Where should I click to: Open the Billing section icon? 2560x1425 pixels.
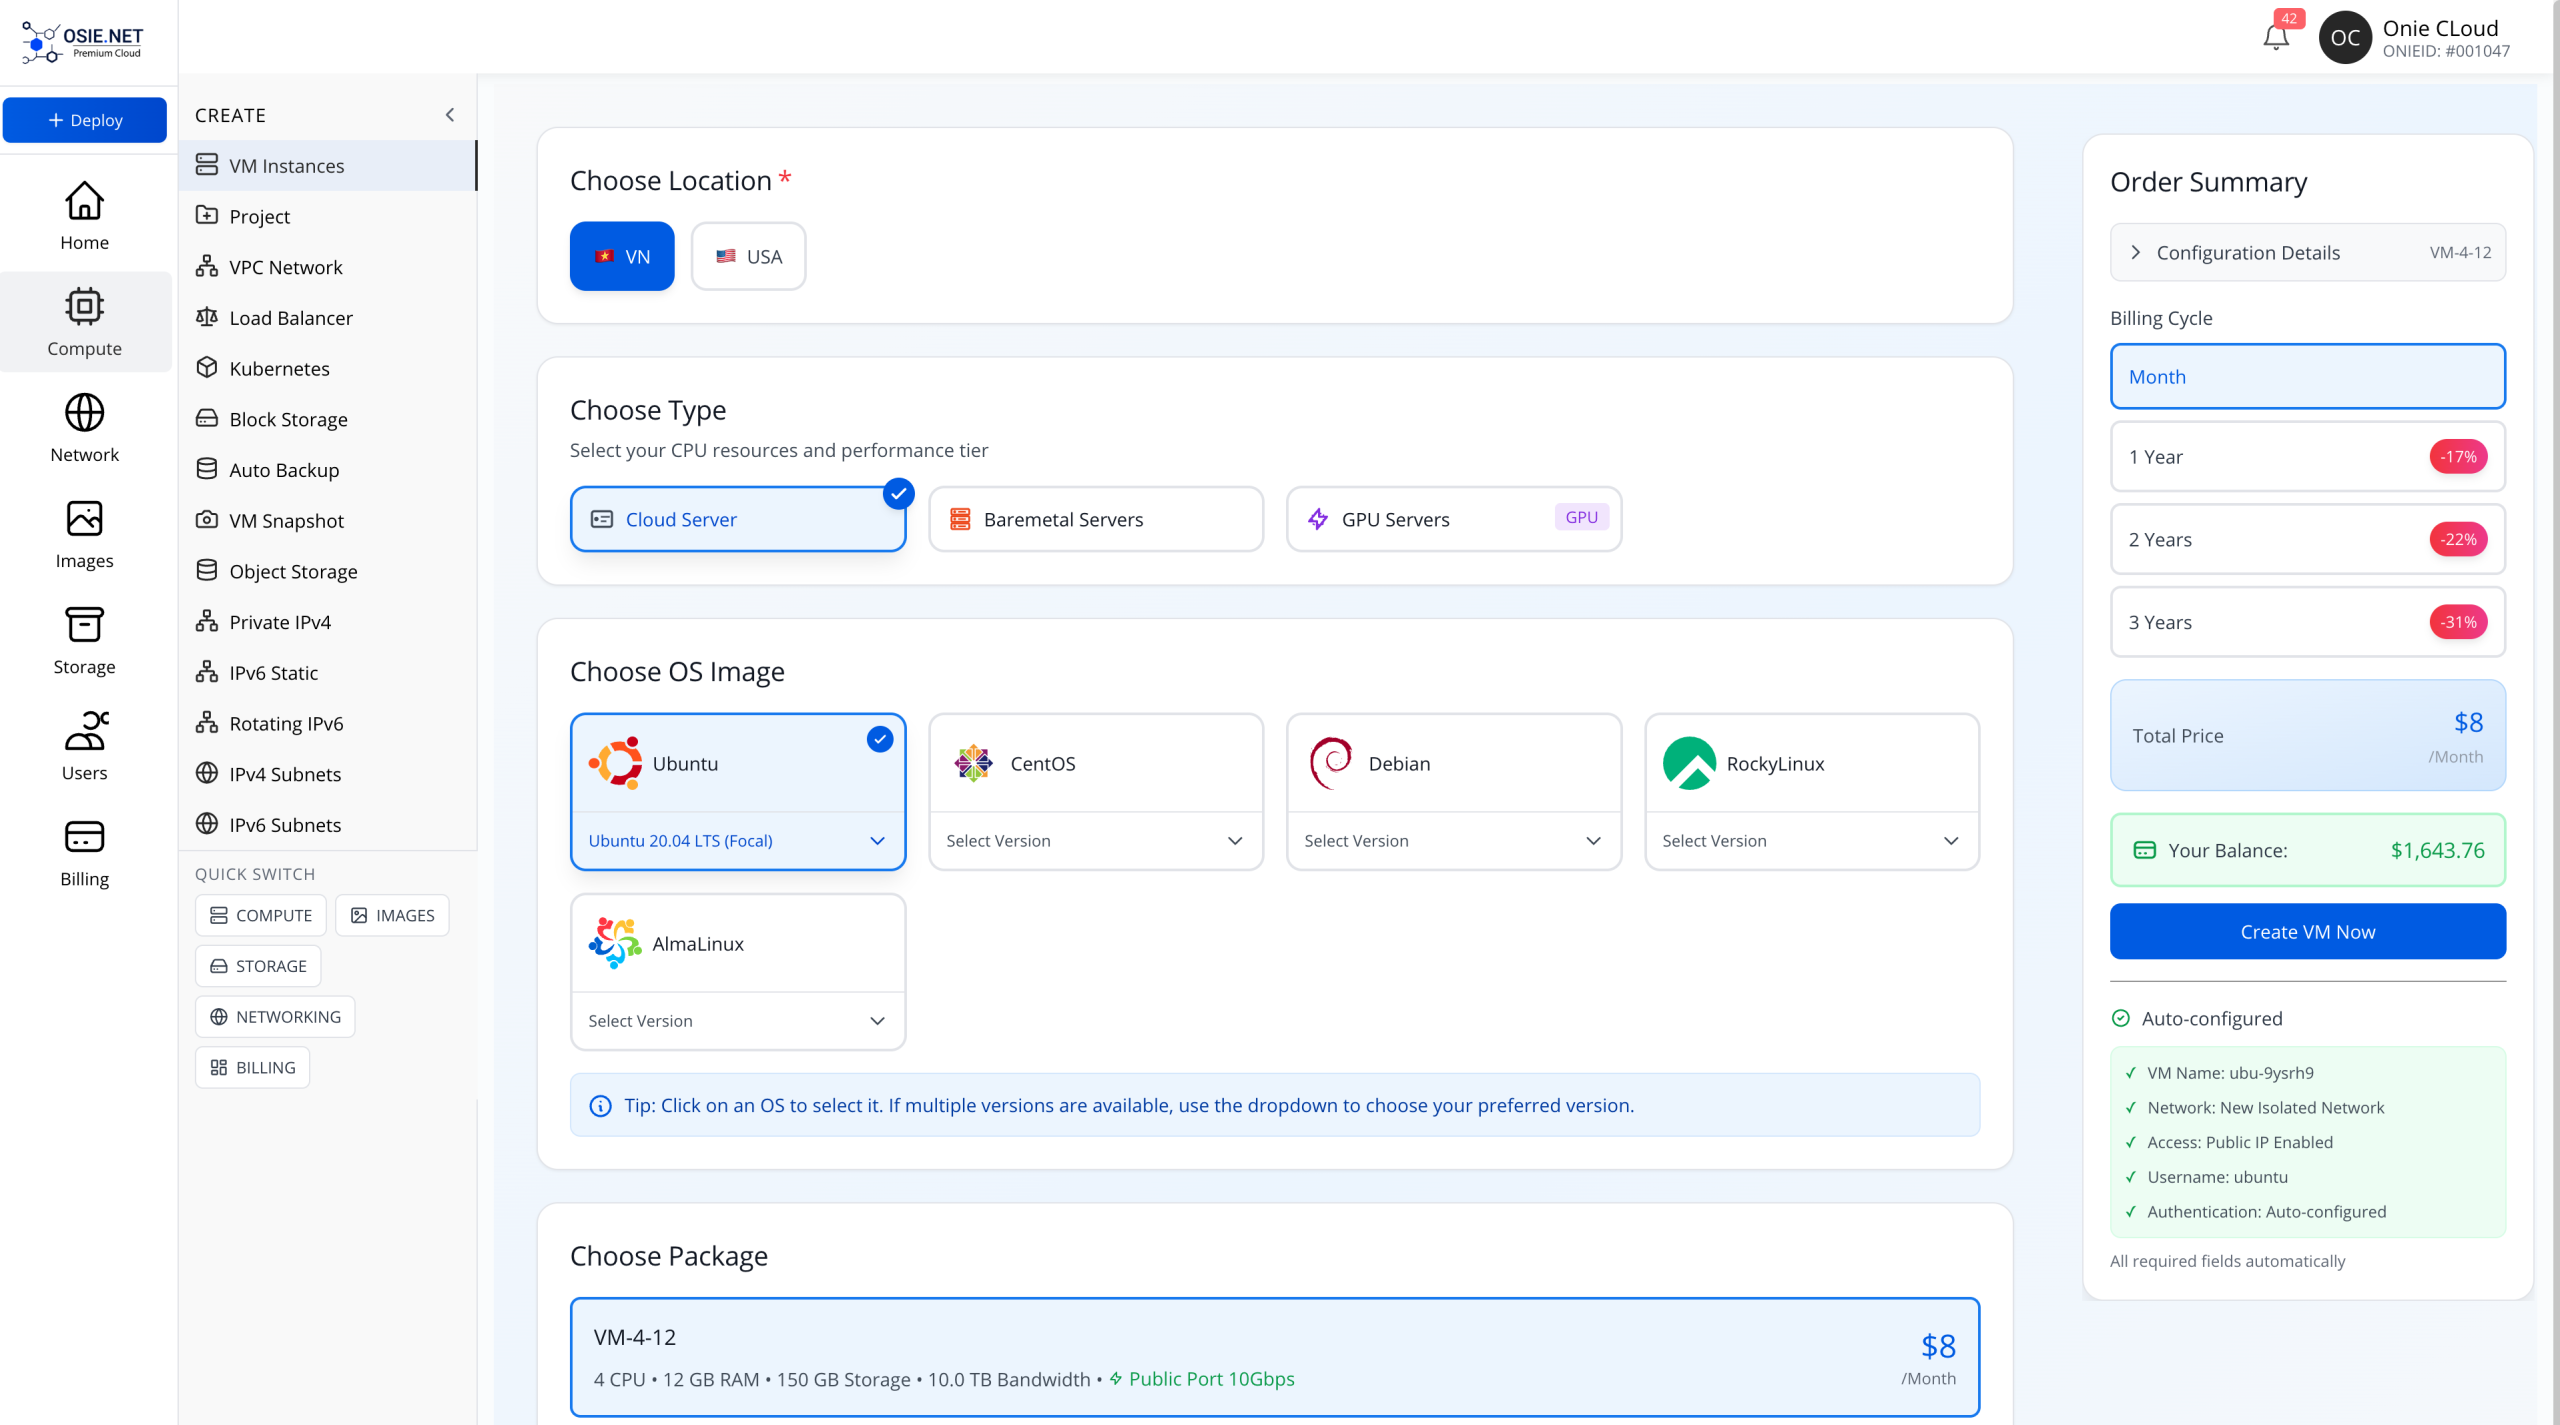[x=84, y=852]
